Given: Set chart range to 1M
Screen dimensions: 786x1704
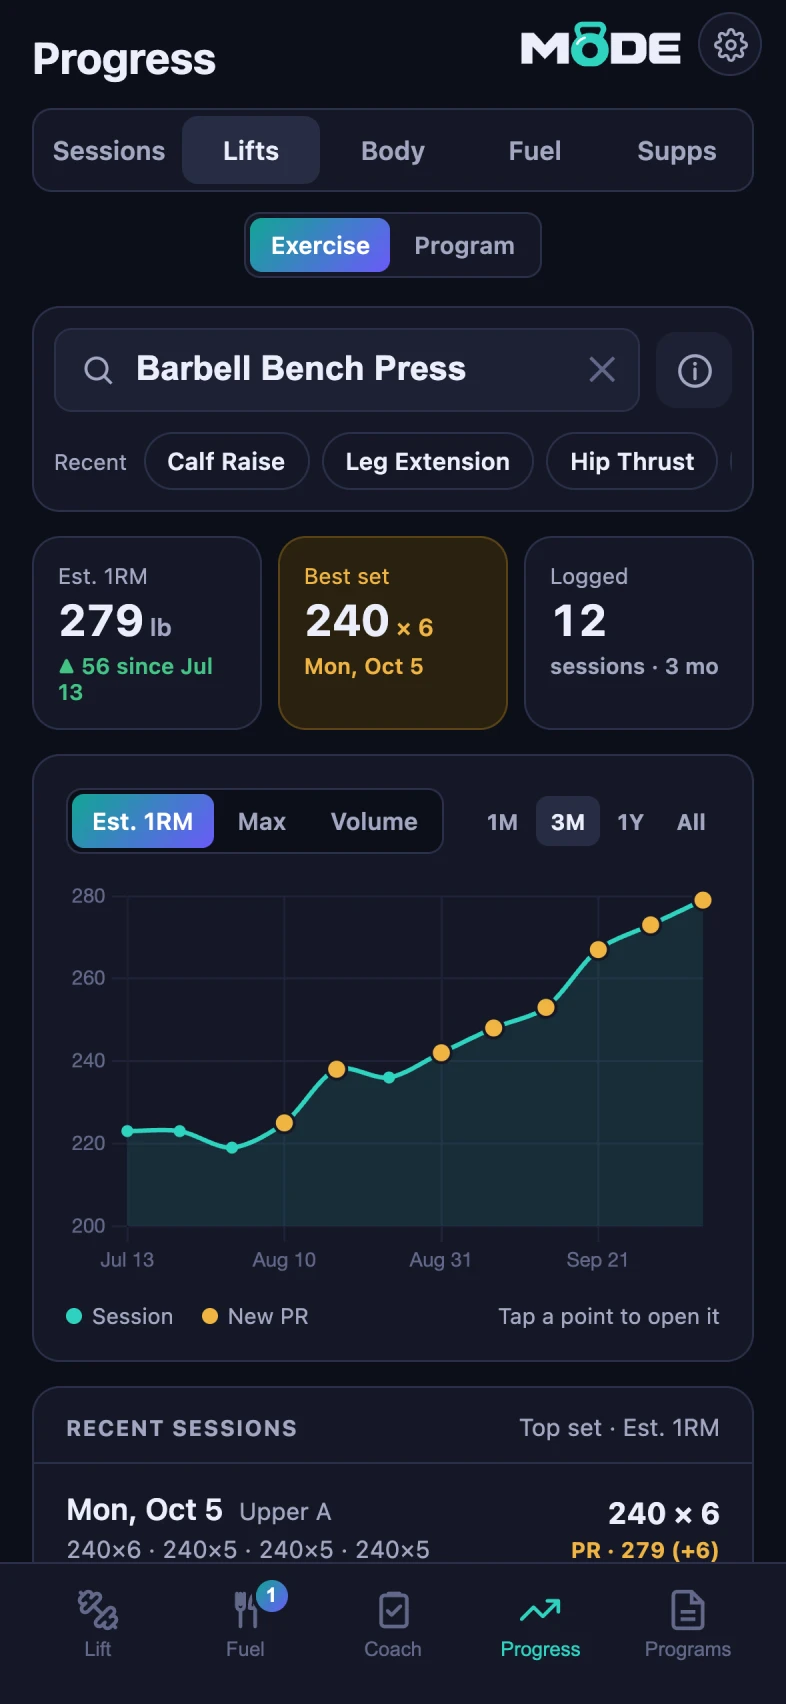Looking at the screenshot, I should point(502,822).
